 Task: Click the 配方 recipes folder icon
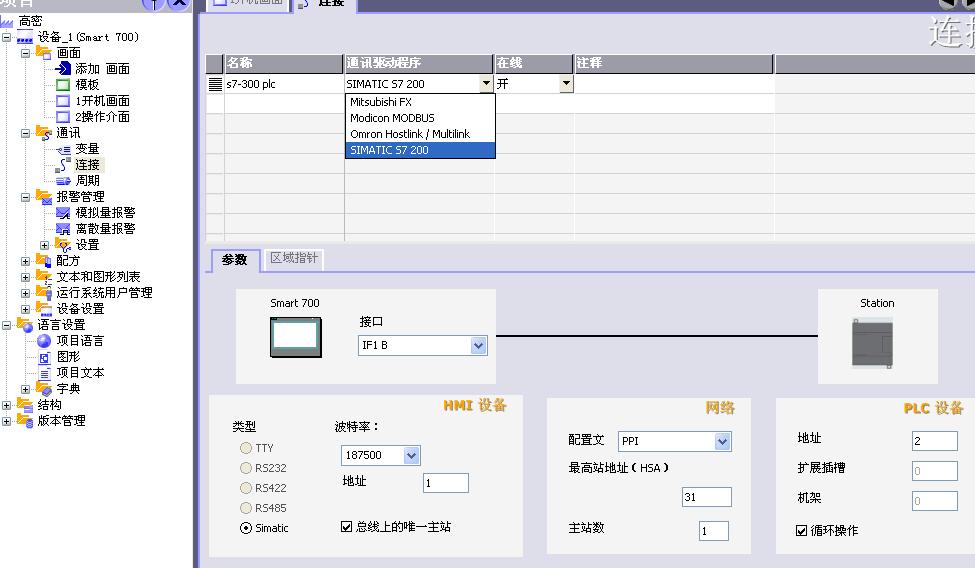tap(44, 261)
